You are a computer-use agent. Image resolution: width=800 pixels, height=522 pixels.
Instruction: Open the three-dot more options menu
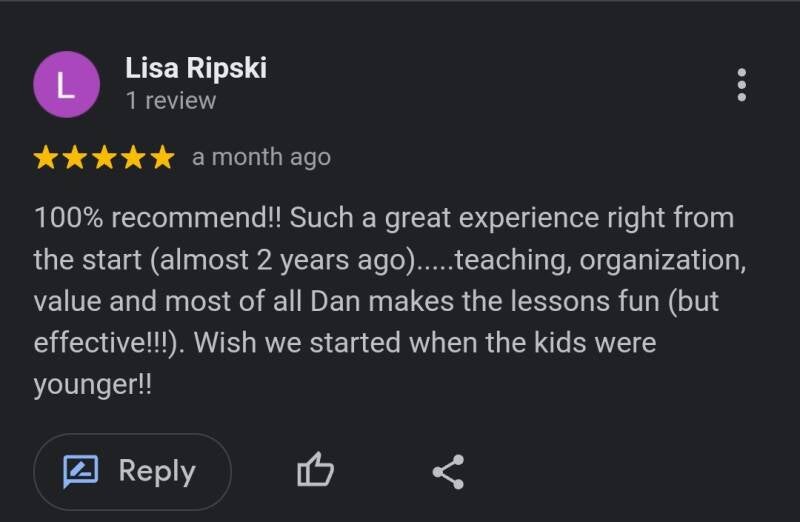click(741, 85)
